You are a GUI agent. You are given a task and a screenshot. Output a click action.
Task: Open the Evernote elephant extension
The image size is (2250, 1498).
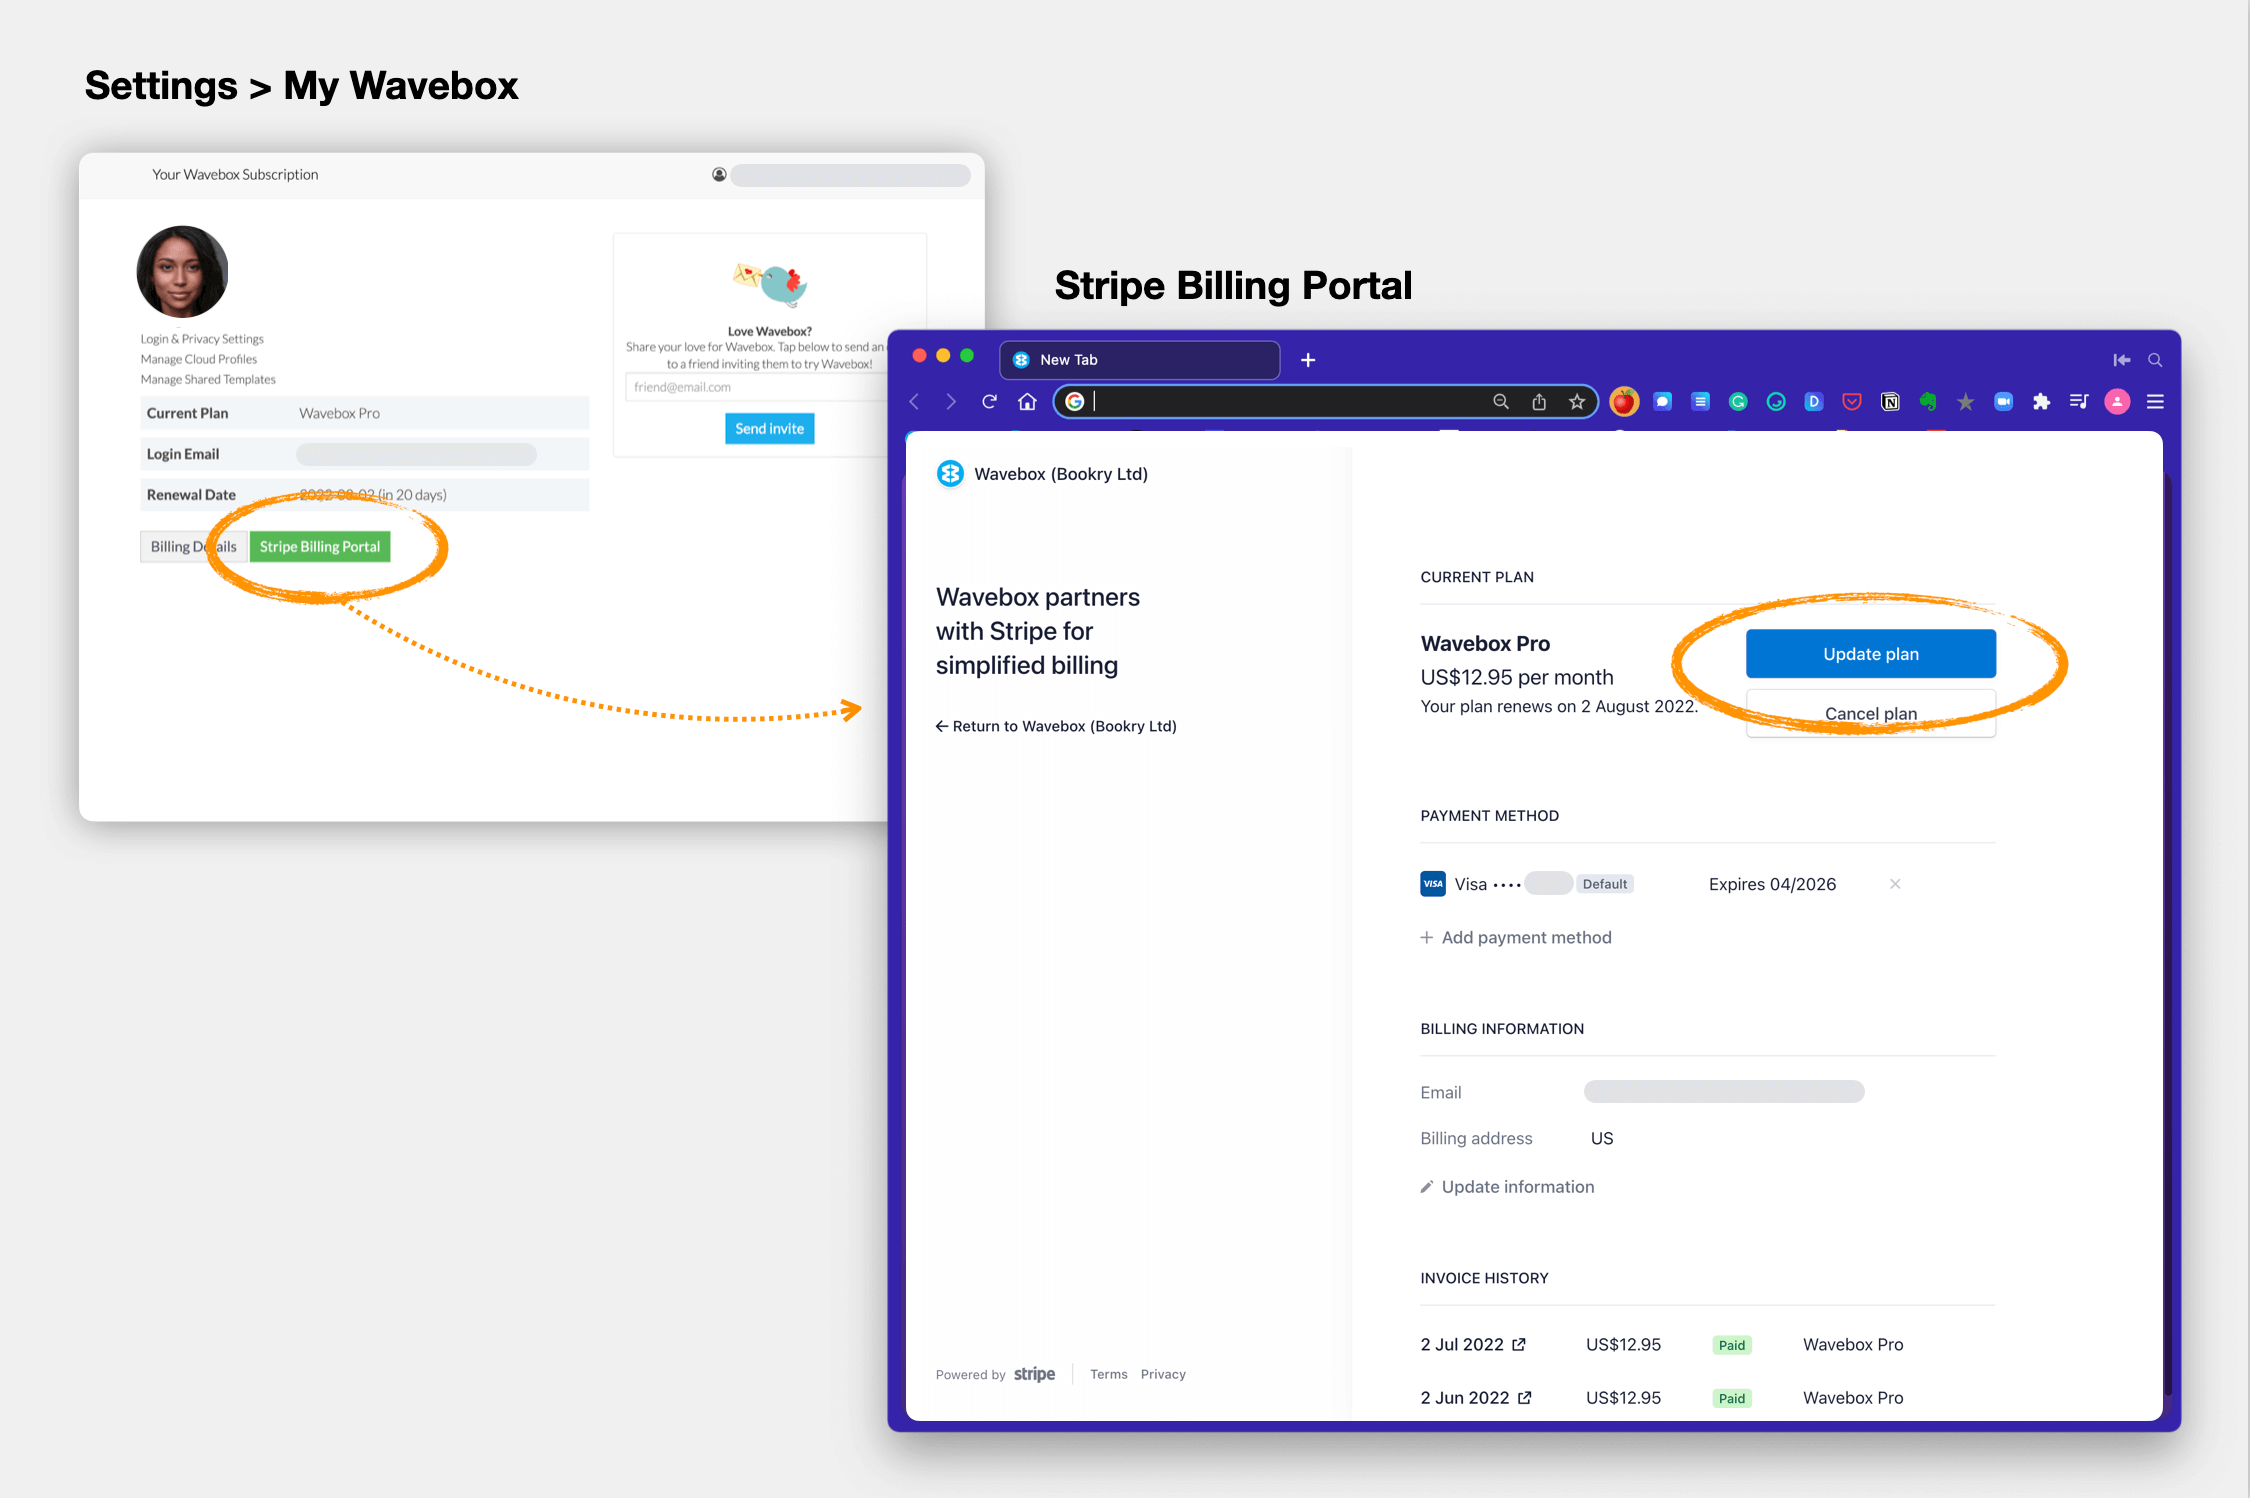(1928, 402)
